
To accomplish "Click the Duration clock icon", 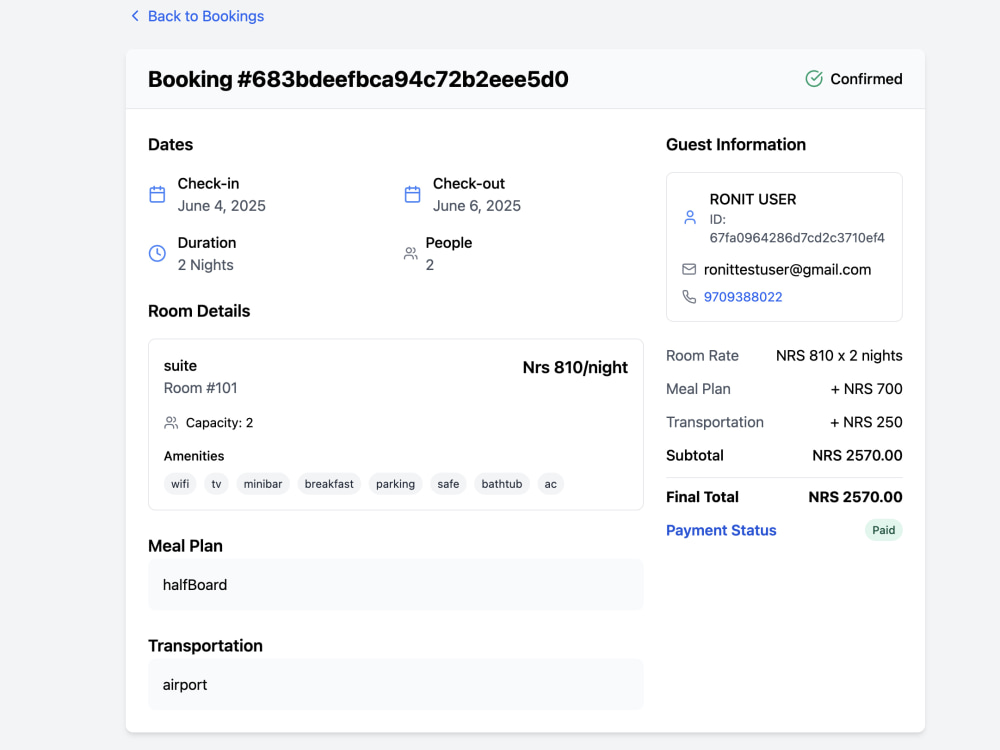I will click(158, 254).
